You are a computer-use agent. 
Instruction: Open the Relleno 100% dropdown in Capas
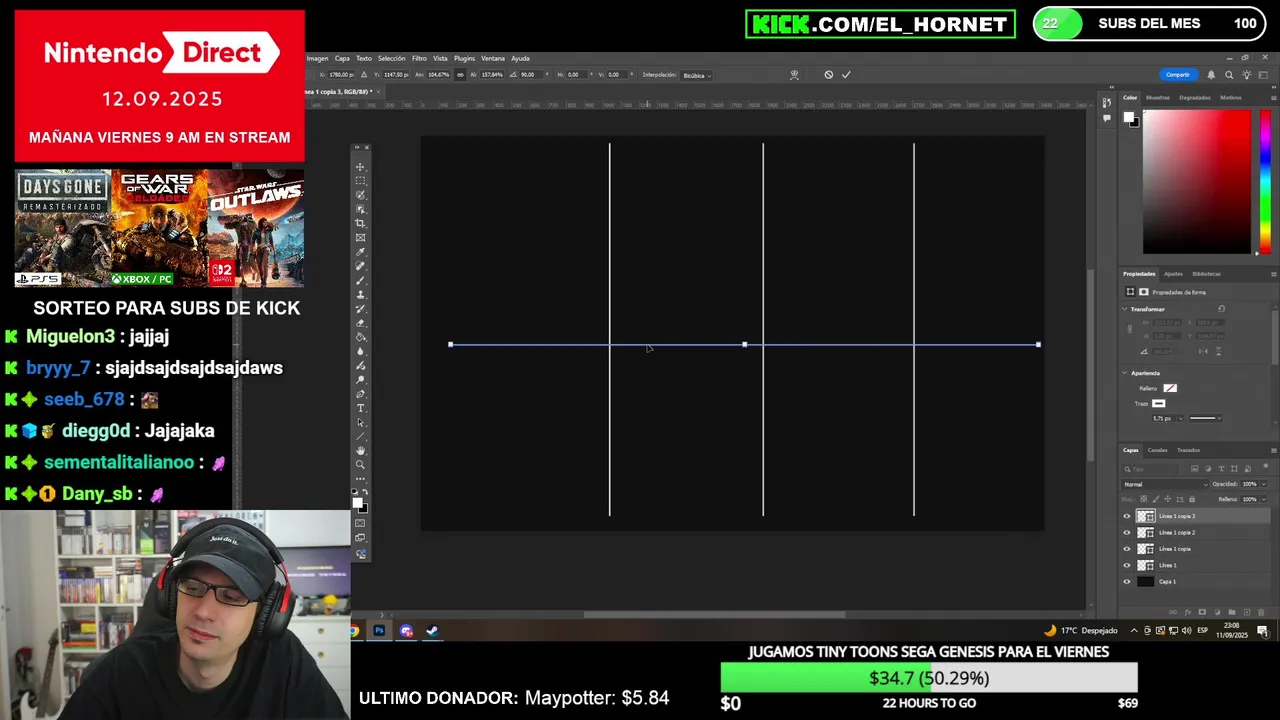(1263, 499)
